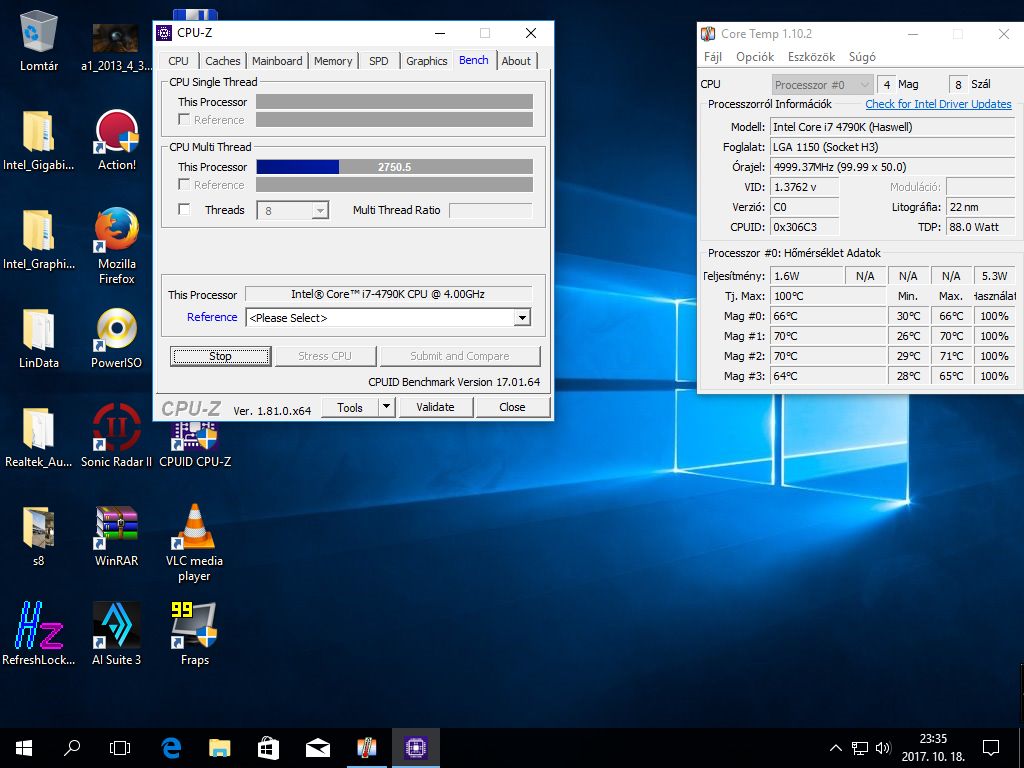Open the Súgó menu in Core Temp
This screenshot has width=1024, height=768.
tap(862, 57)
